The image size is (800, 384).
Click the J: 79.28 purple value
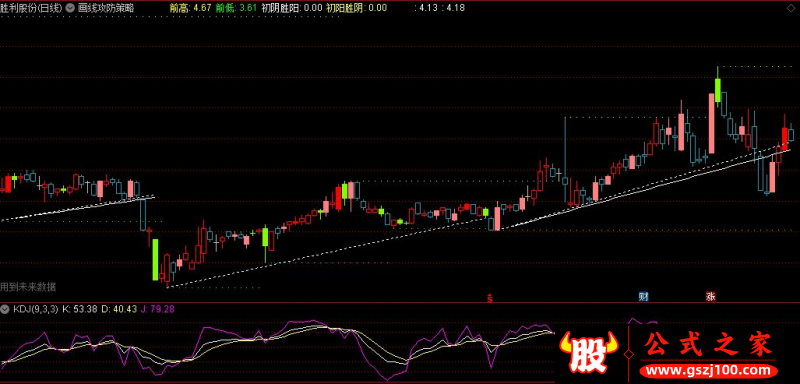pos(157,309)
